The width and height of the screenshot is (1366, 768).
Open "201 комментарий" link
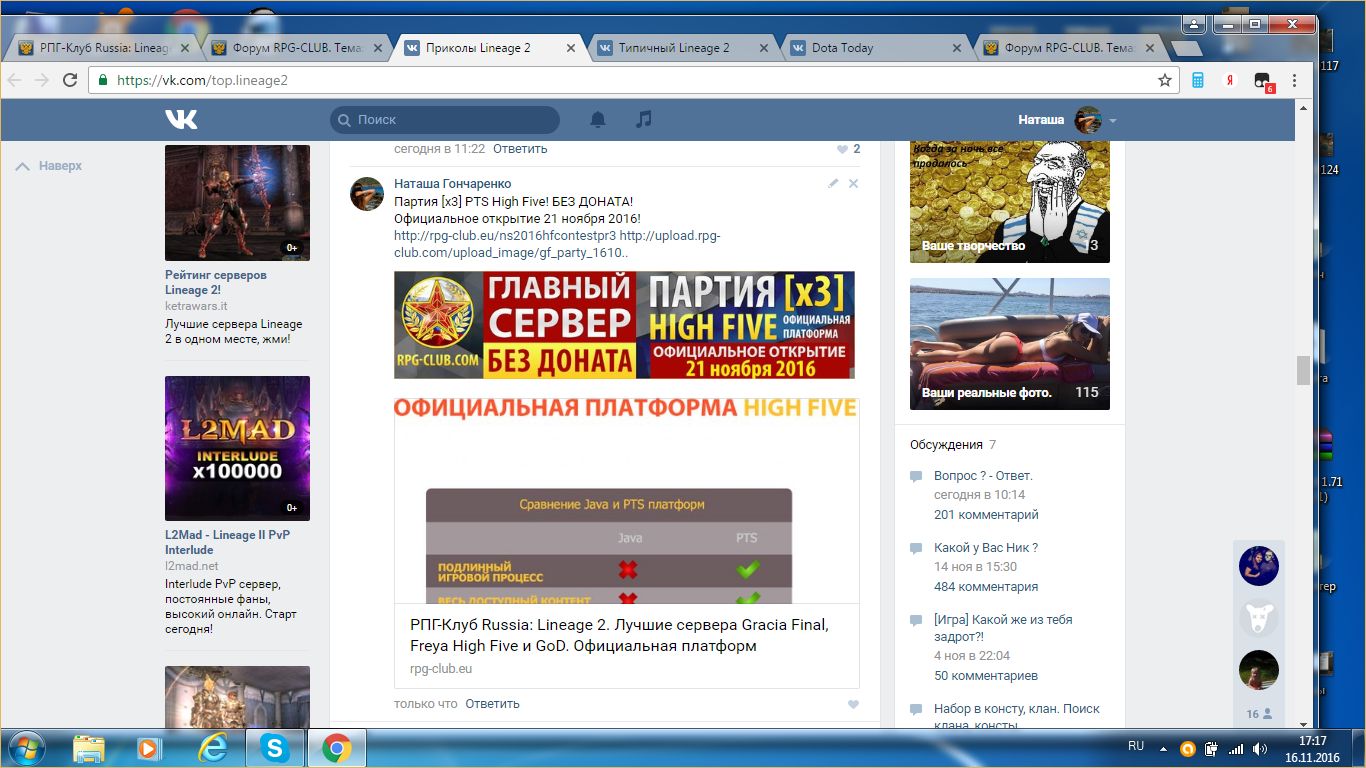coord(986,515)
